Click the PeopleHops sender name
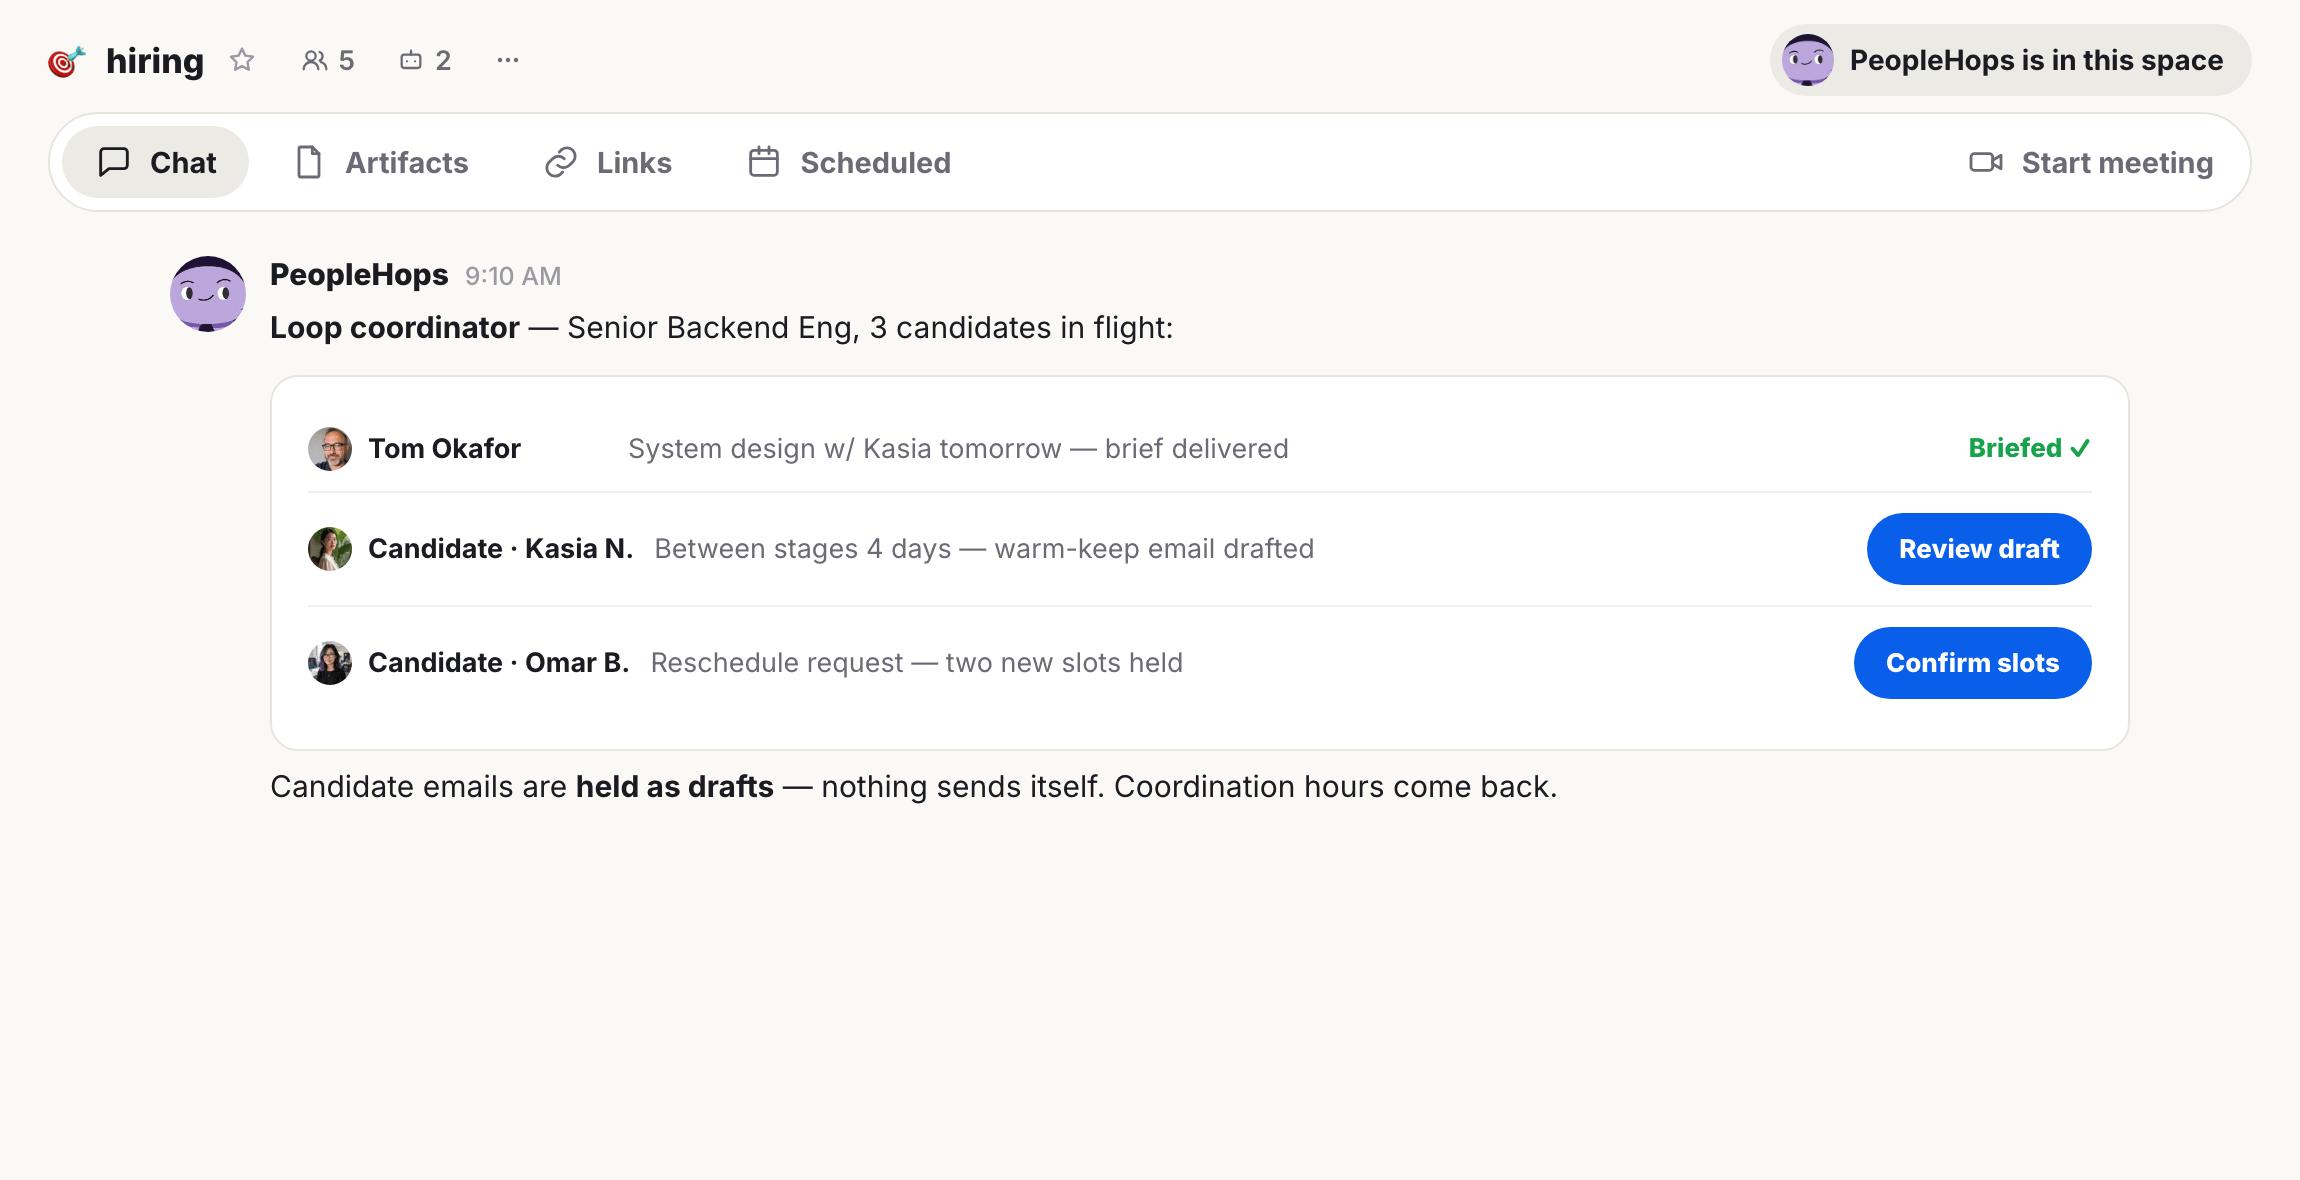This screenshot has height=1180, width=2300. point(359,275)
